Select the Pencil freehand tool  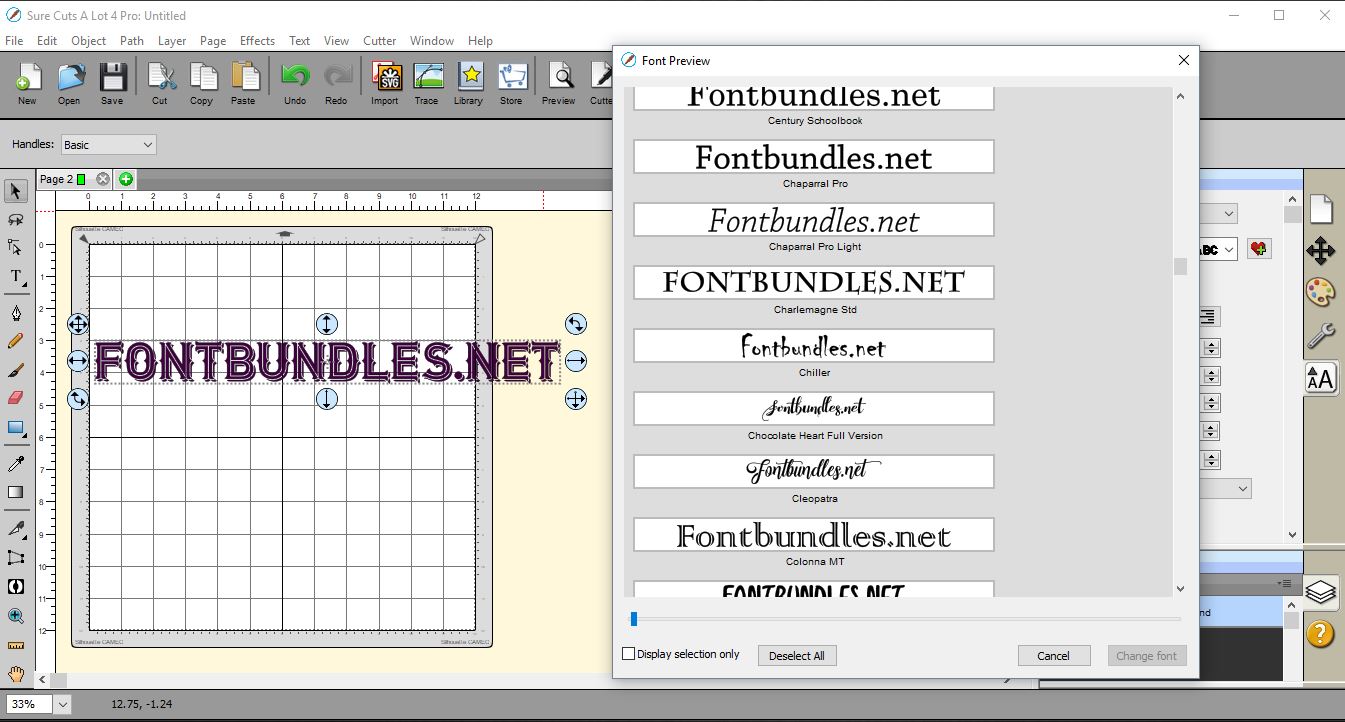point(16,341)
